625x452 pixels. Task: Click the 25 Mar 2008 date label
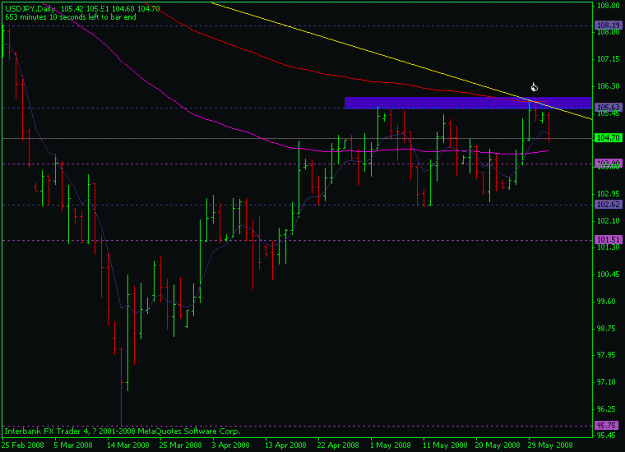tap(181, 445)
